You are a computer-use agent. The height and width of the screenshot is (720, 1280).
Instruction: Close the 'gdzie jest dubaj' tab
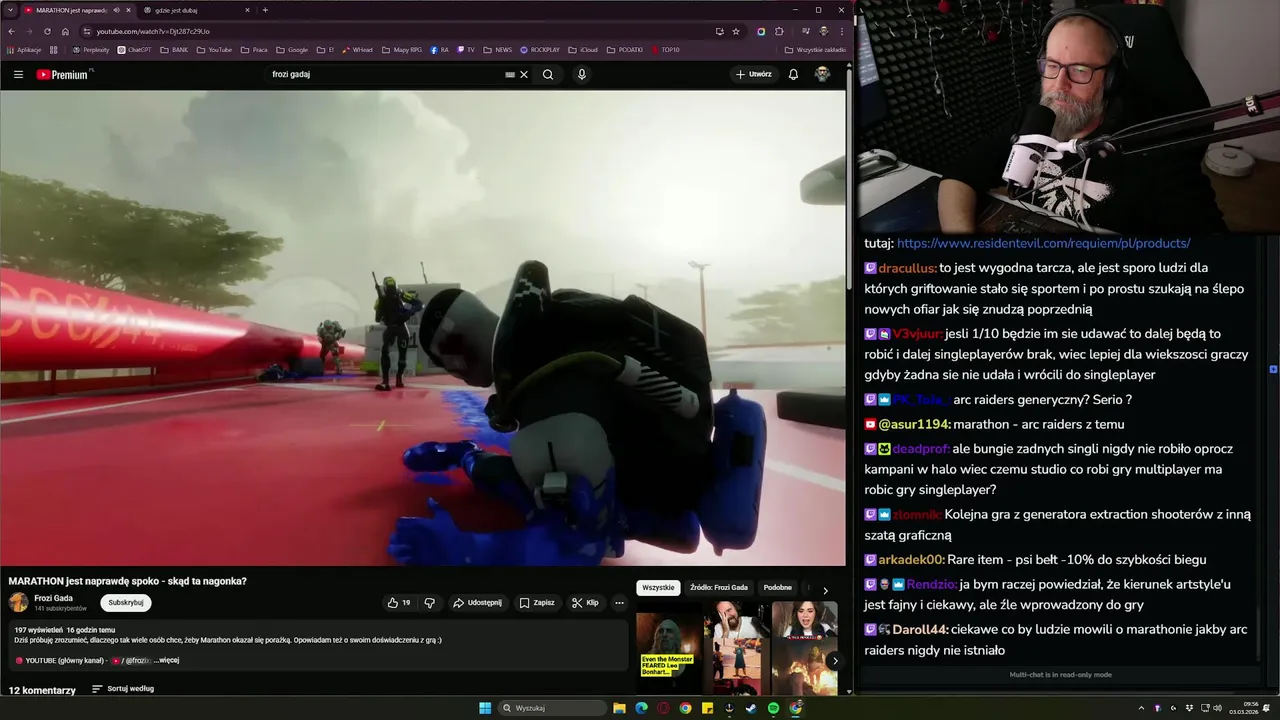click(x=247, y=10)
